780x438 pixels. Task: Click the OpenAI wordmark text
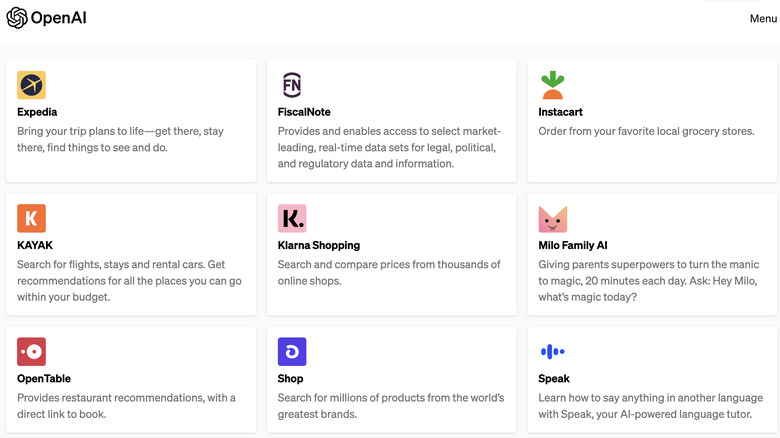point(57,18)
